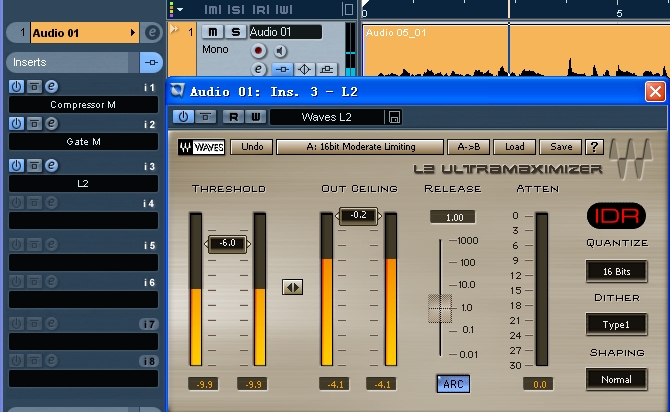Enable Read automation R in L2 window
The width and height of the screenshot is (670, 412).
tap(233, 117)
